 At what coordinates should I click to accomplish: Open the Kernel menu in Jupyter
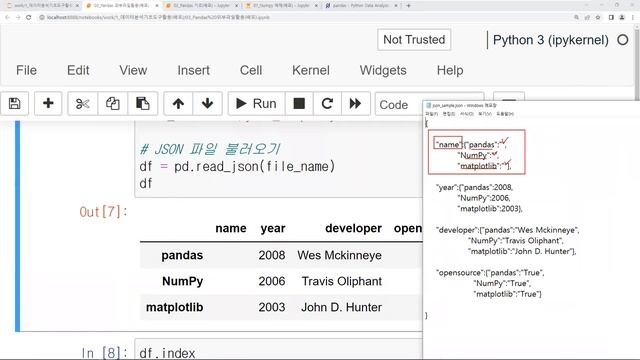[x=311, y=70]
